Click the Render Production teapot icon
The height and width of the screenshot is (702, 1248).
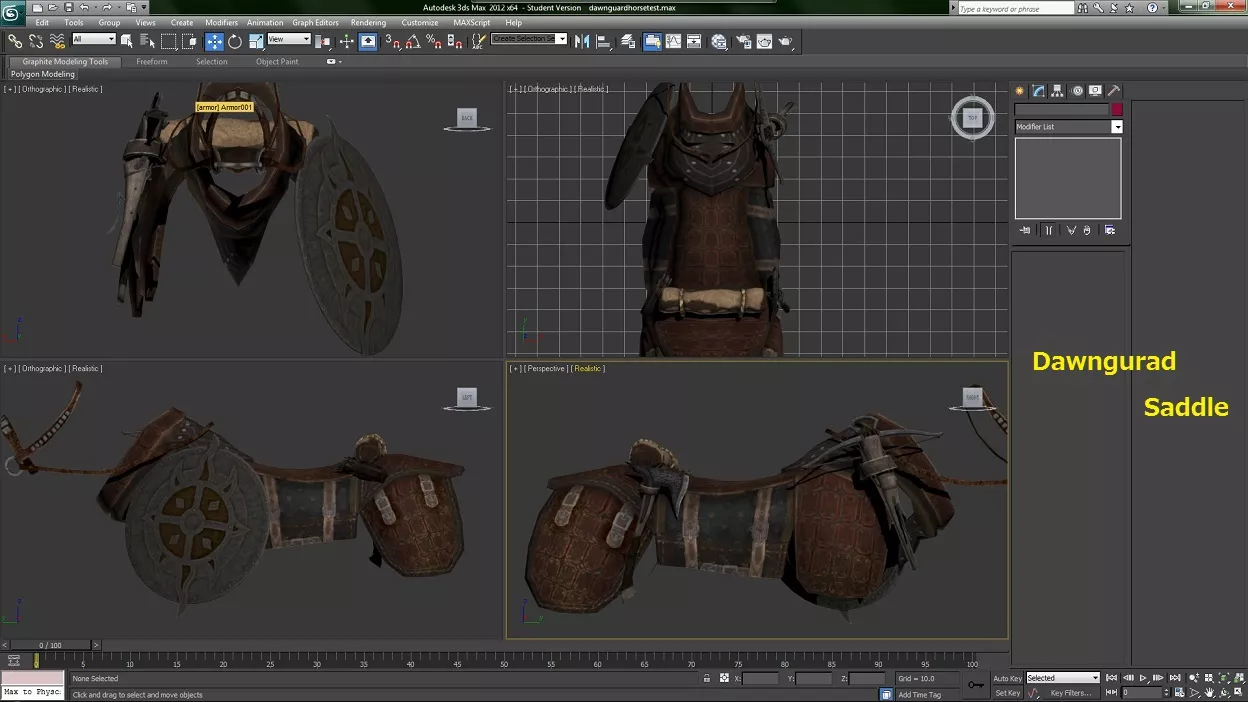click(x=785, y=41)
